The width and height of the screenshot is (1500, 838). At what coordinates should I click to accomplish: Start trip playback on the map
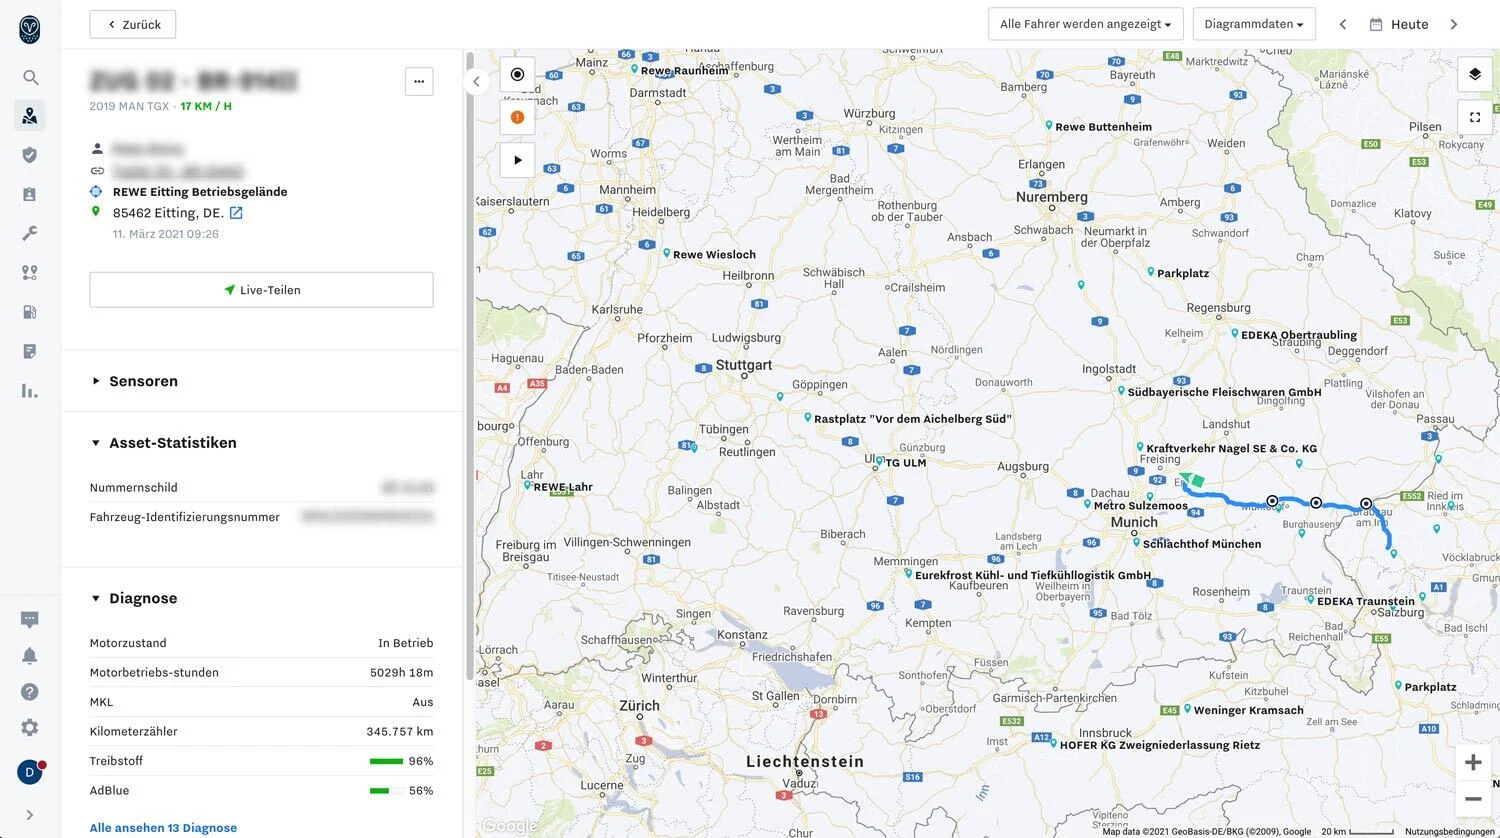pyautogui.click(x=517, y=160)
